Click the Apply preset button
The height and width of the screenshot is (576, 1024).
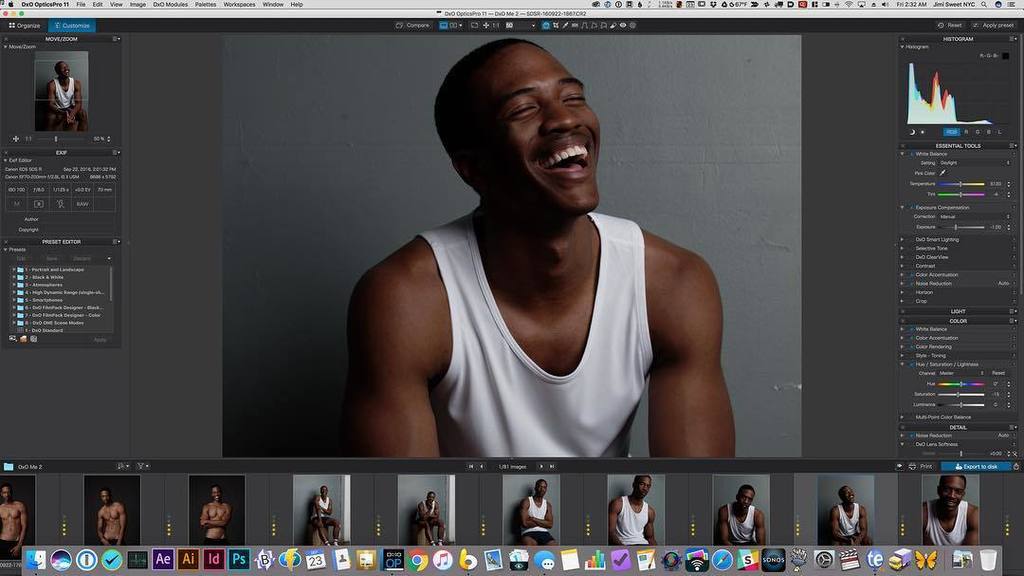click(993, 25)
